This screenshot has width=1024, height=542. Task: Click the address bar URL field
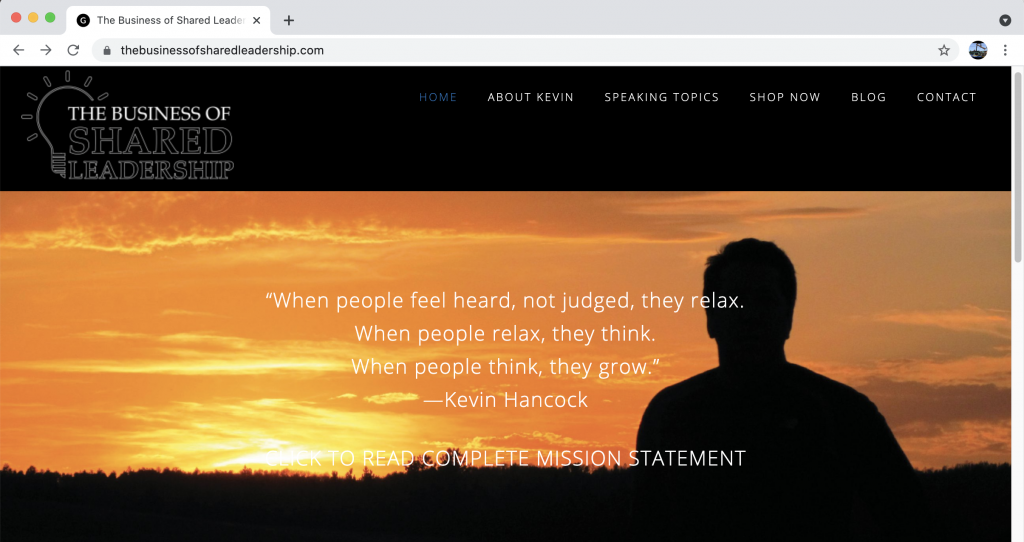coord(526,50)
